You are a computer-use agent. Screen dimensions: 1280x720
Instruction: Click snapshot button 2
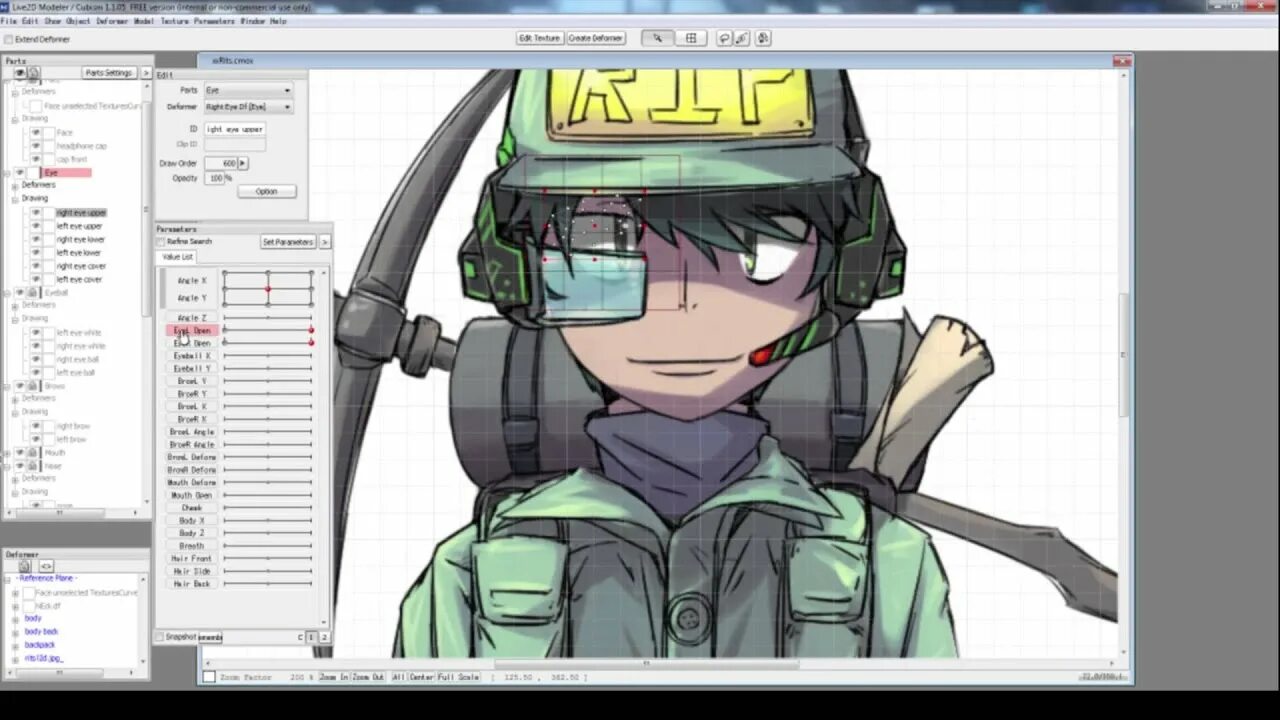(x=323, y=637)
